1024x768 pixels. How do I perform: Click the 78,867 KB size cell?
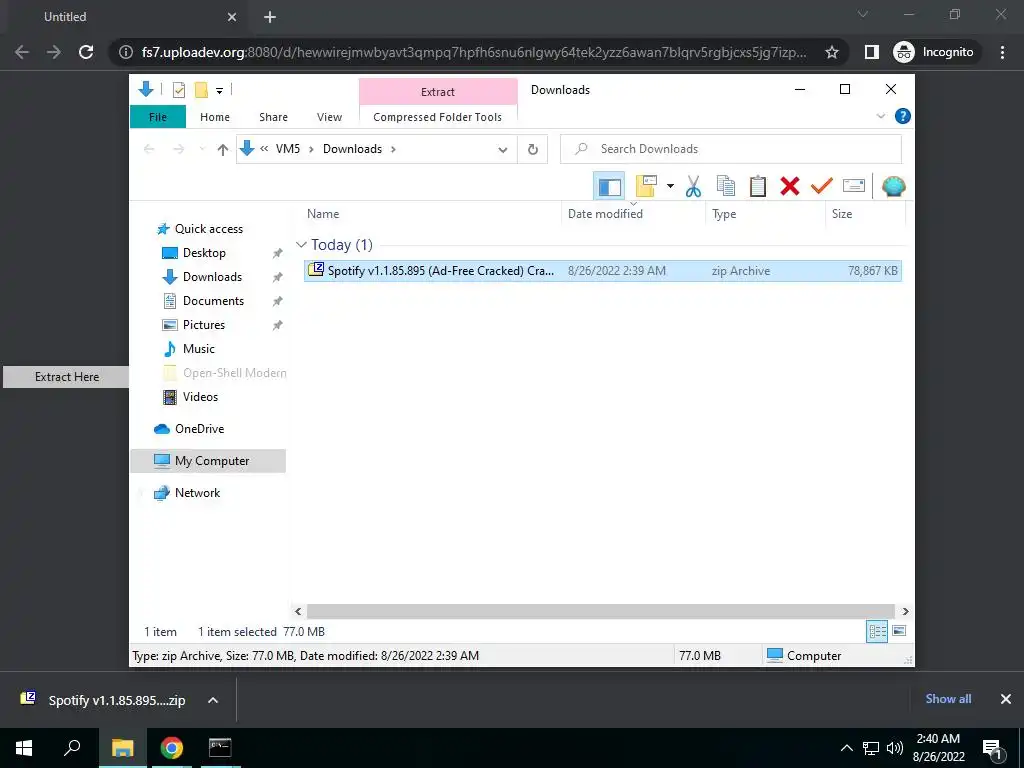(x=872, y=270)
